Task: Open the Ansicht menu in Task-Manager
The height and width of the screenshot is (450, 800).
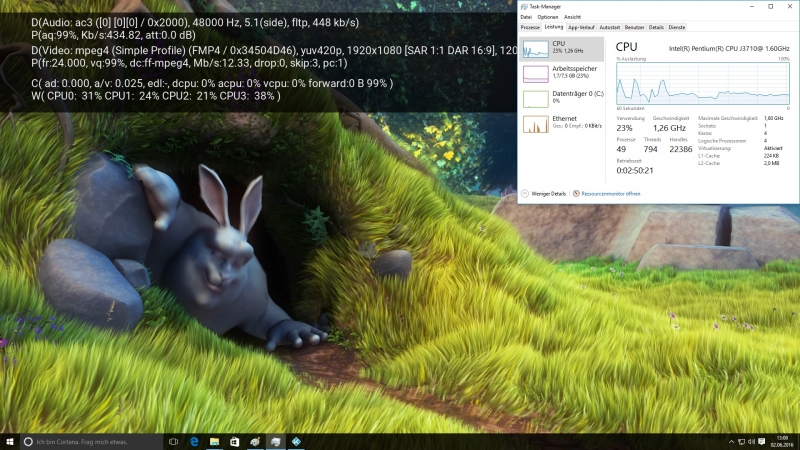Action: pos(572,17)
